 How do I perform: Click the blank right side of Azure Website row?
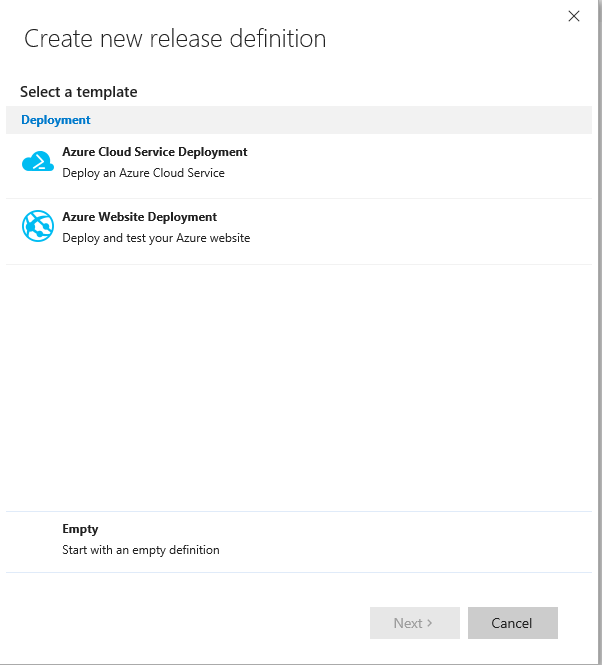[x=450, y=230]
